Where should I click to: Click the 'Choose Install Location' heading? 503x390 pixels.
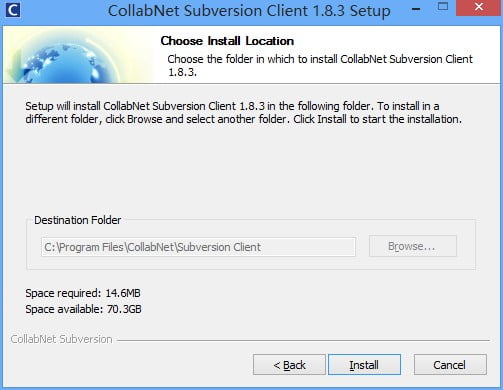227,41
